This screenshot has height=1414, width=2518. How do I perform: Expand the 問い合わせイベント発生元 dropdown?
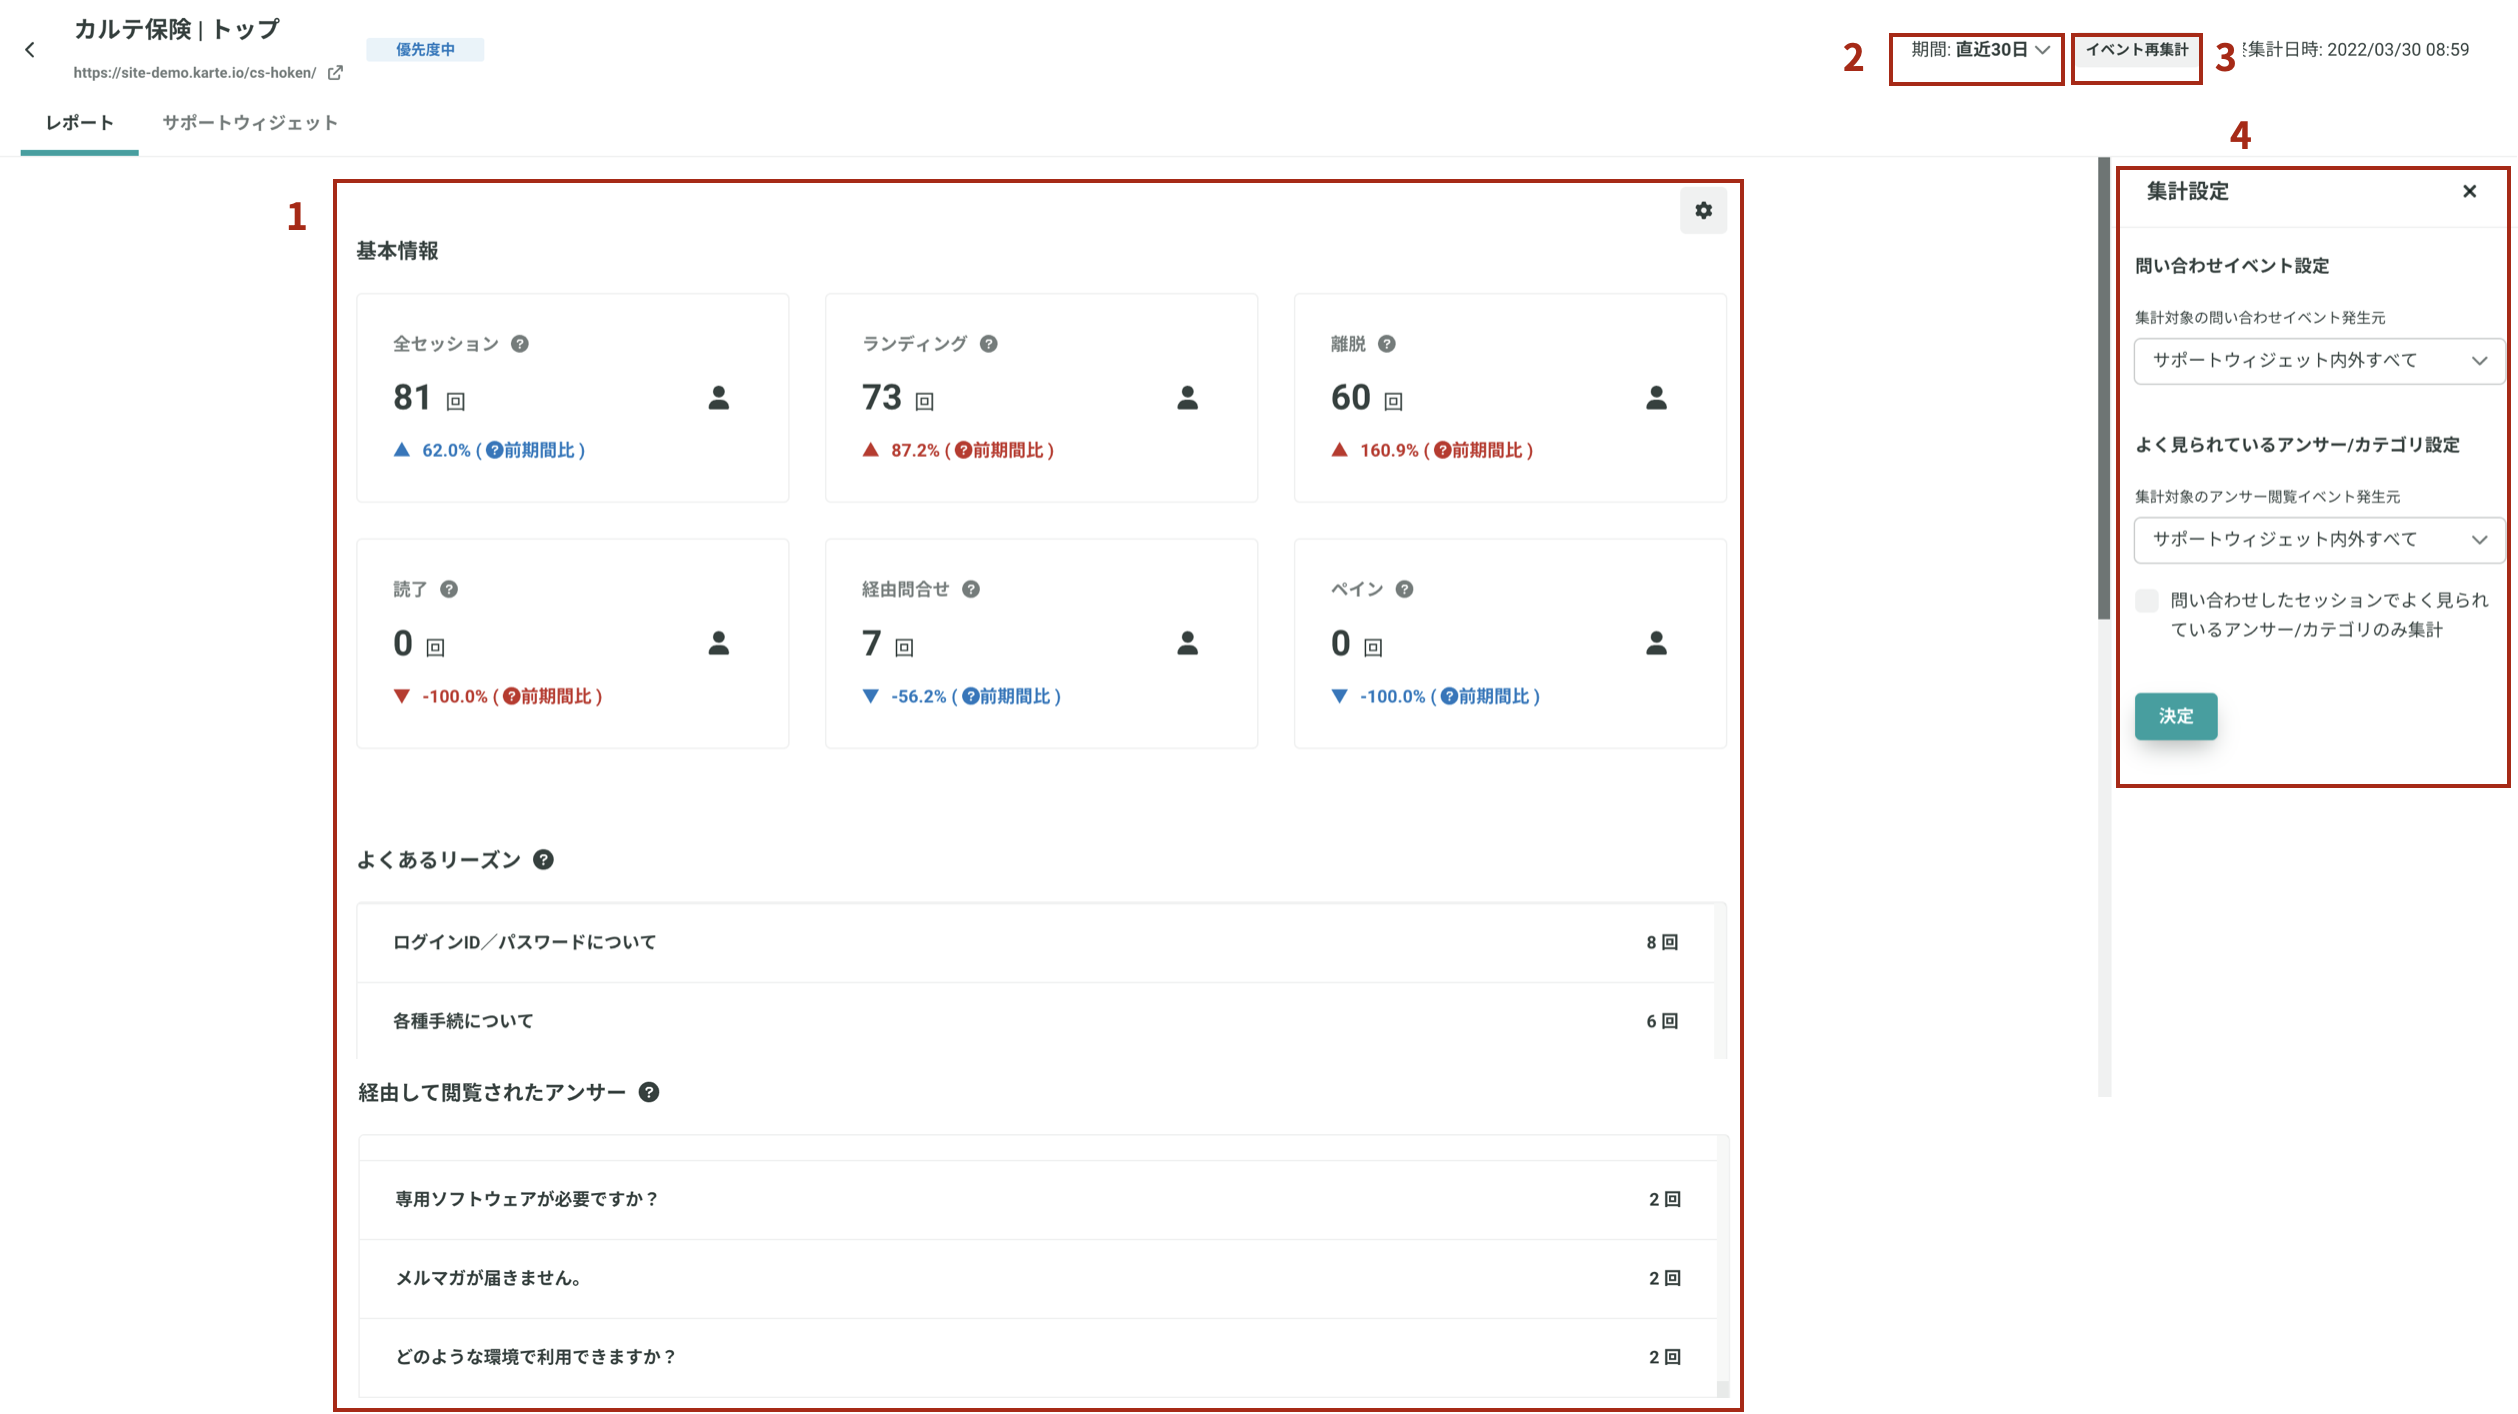[2318, 361]
